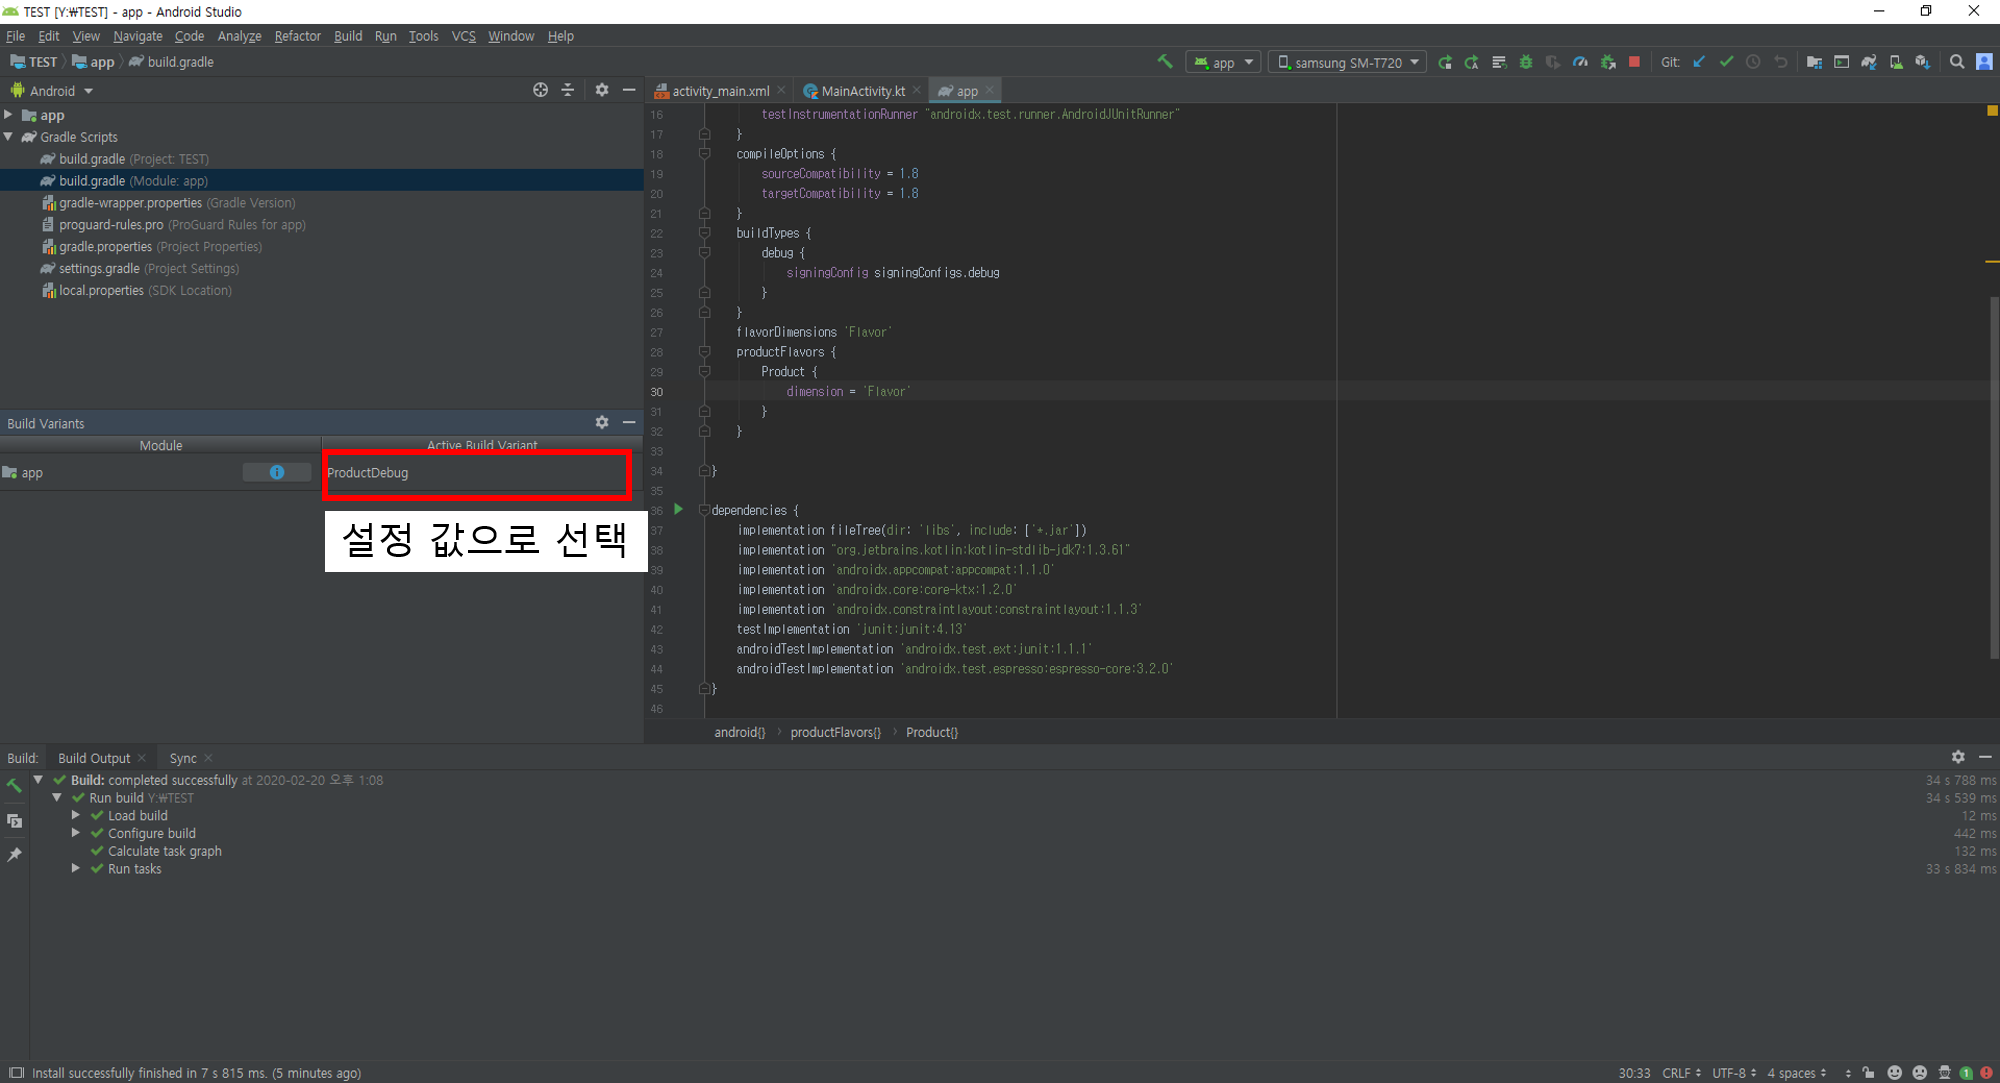Click the Debug app bug icon

click(1526, 62)
